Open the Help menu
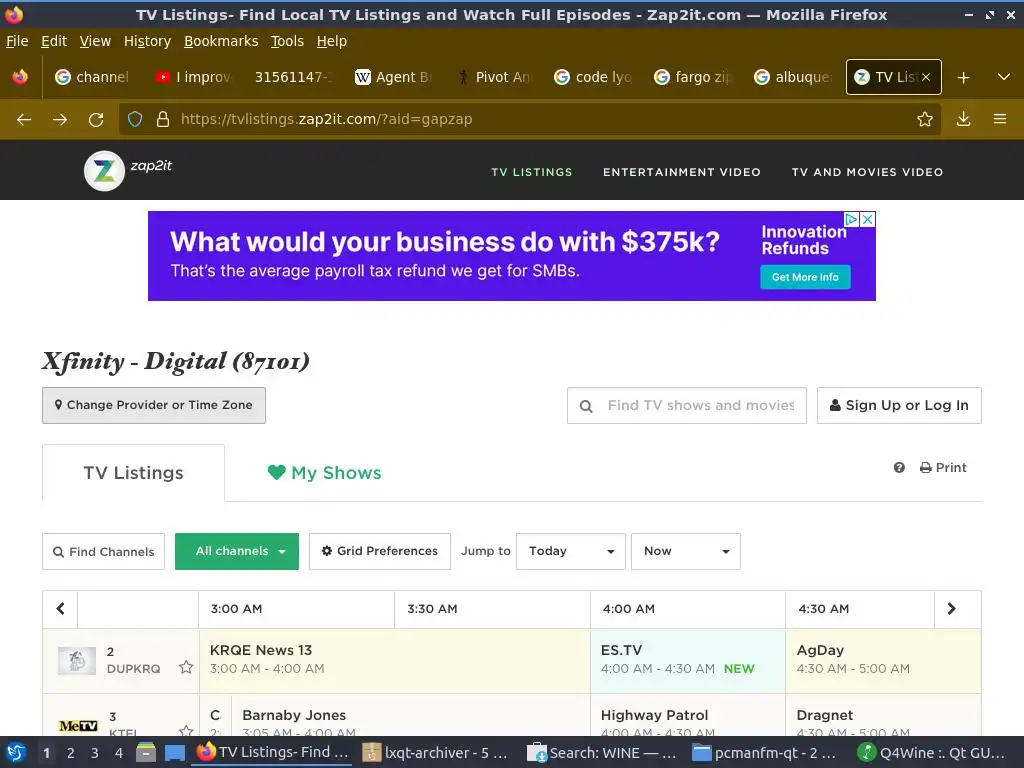This screenshot has width=1024, height=768. pos(332,41)
